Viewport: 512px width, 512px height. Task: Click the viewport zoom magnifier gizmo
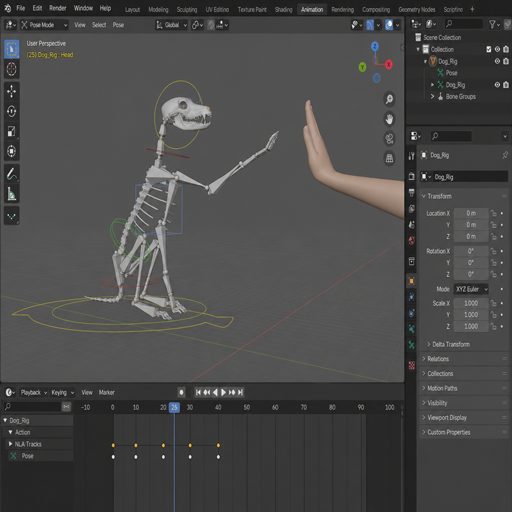(x=389, y=99)
